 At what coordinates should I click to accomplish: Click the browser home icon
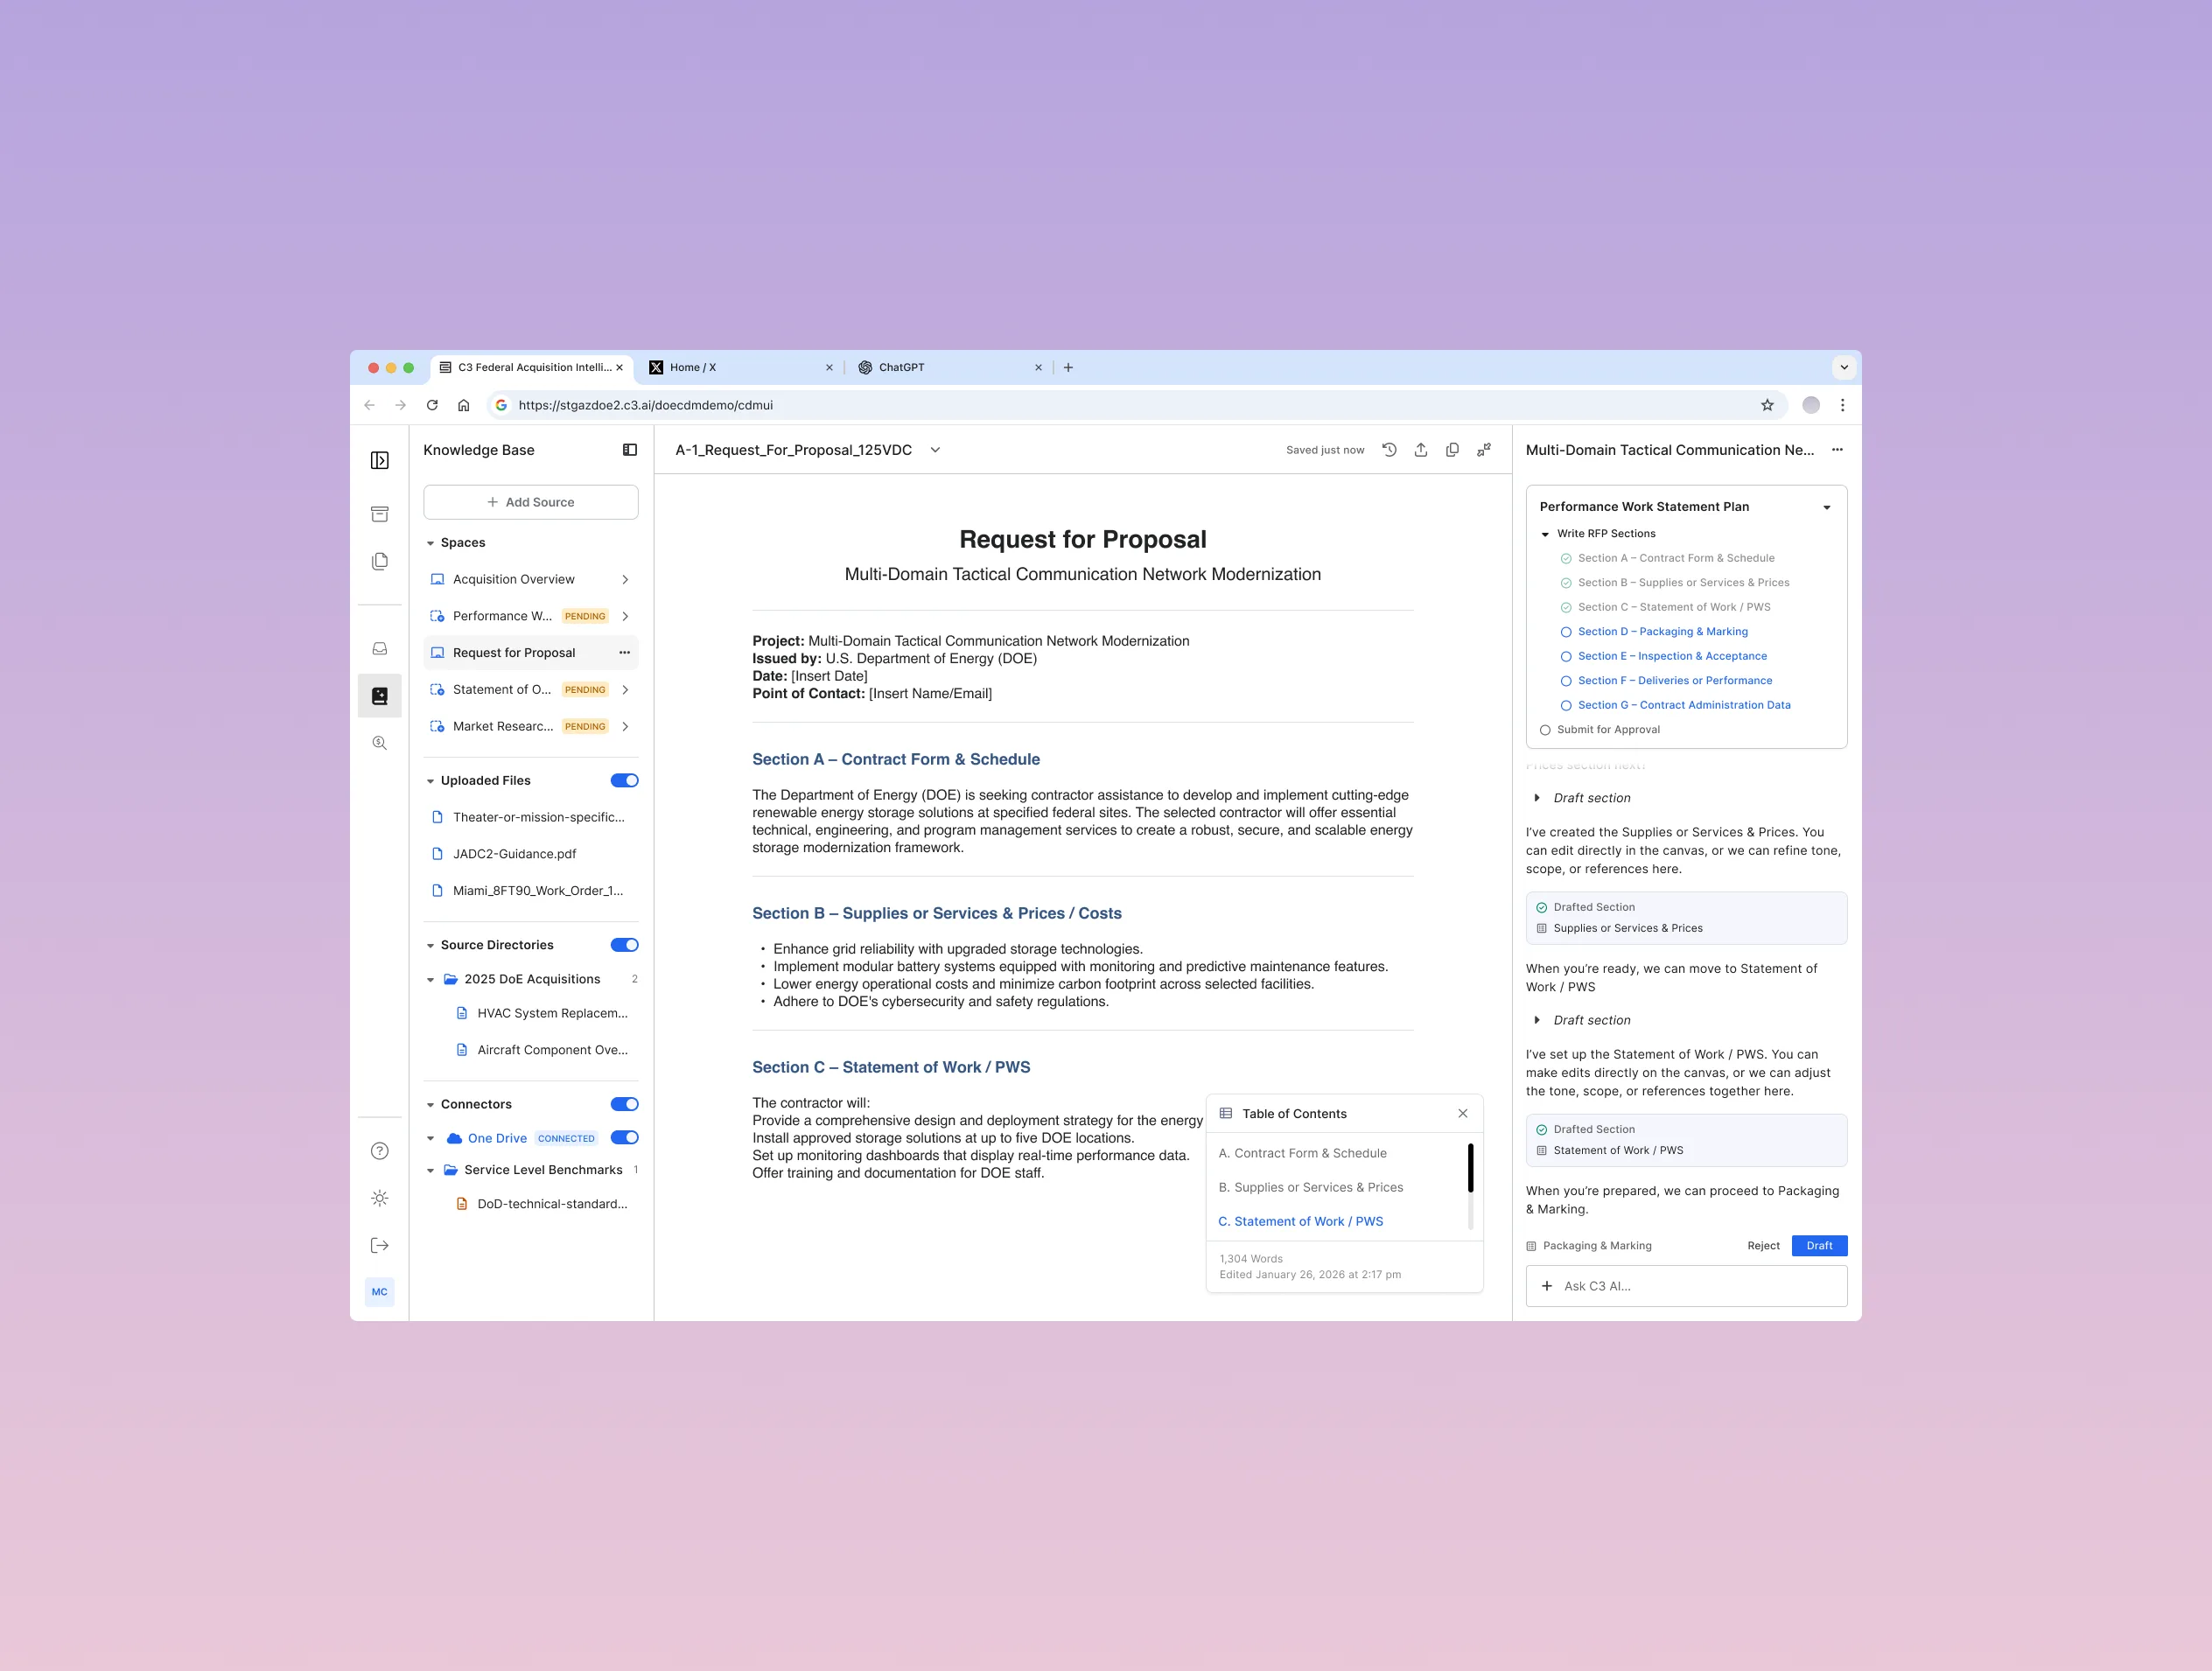463,405
